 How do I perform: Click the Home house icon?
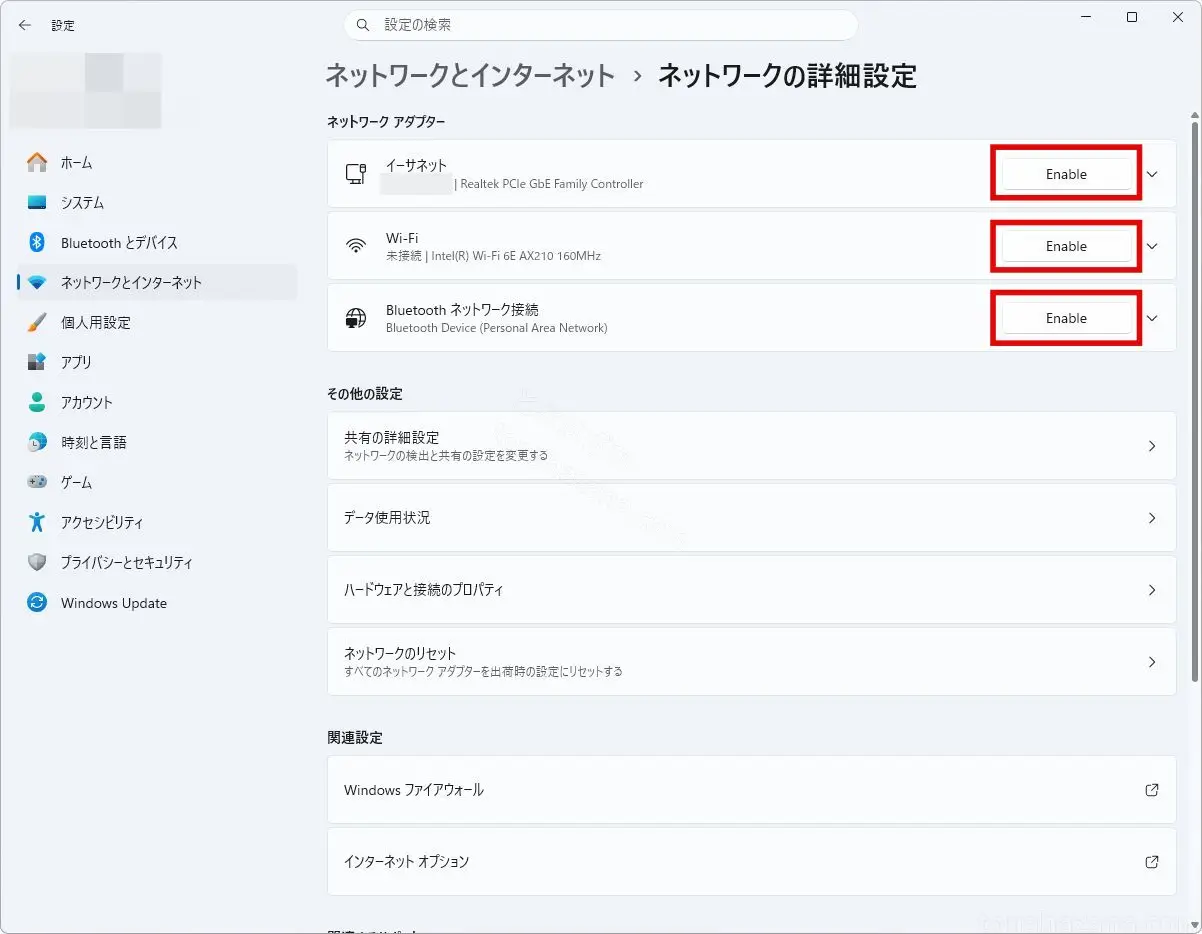tap(37, 162)
